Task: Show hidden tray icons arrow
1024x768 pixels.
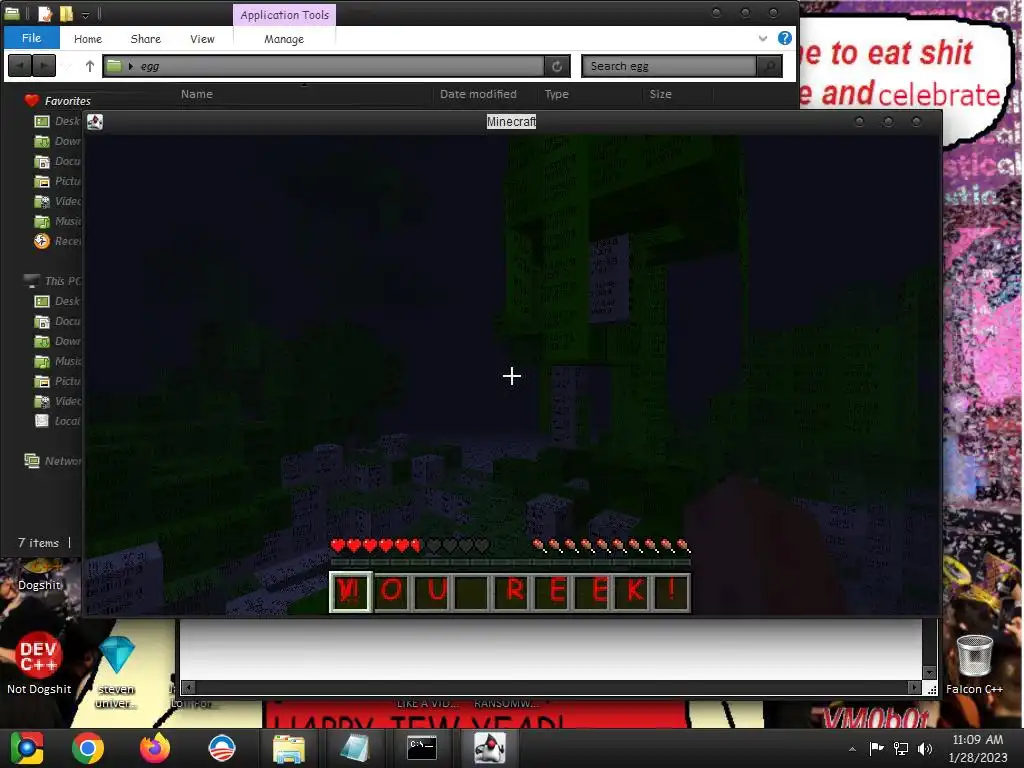Action: pyautogui.click(x=852, y=749)
